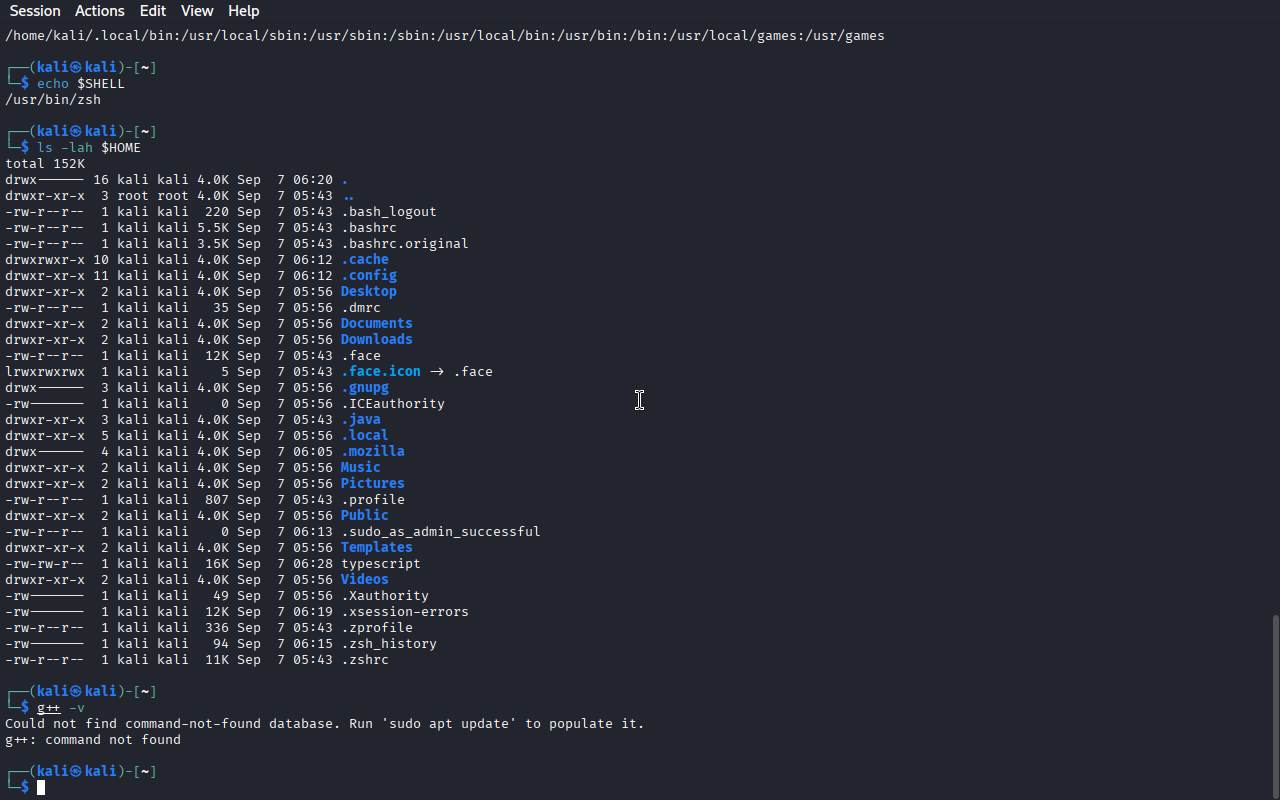Click the .sudo_as_admin_successful file name
The image size is (1280, 800).
(x=441, y=532)
